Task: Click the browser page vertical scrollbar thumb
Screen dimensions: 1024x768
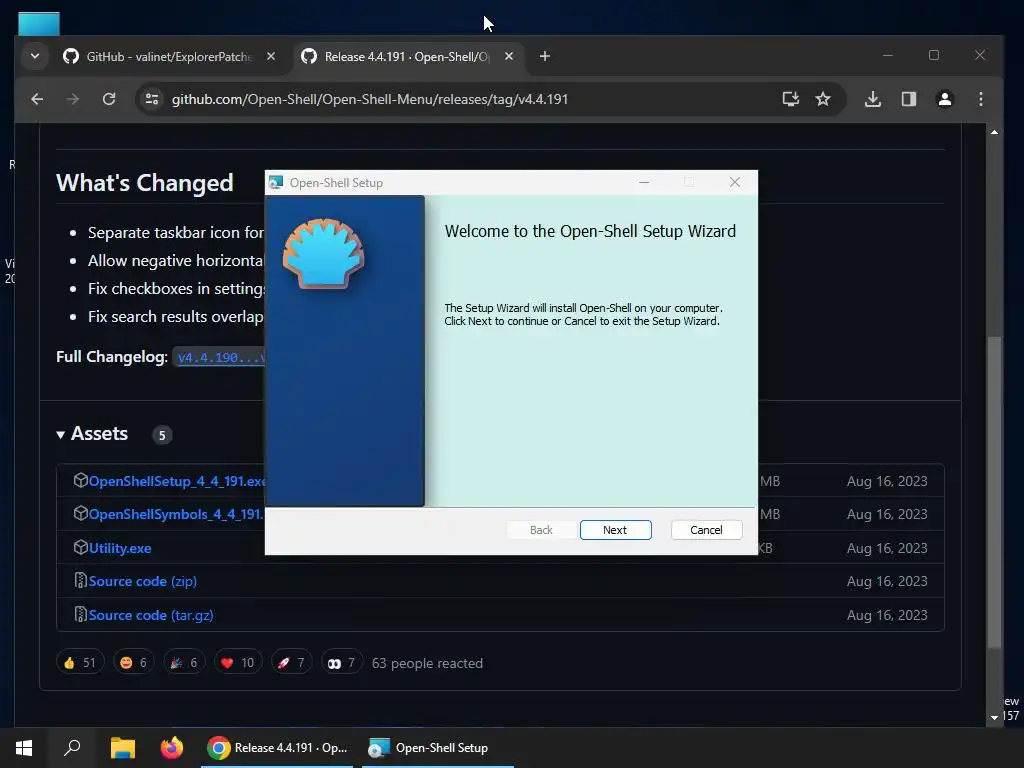Action: coord(994,492)
